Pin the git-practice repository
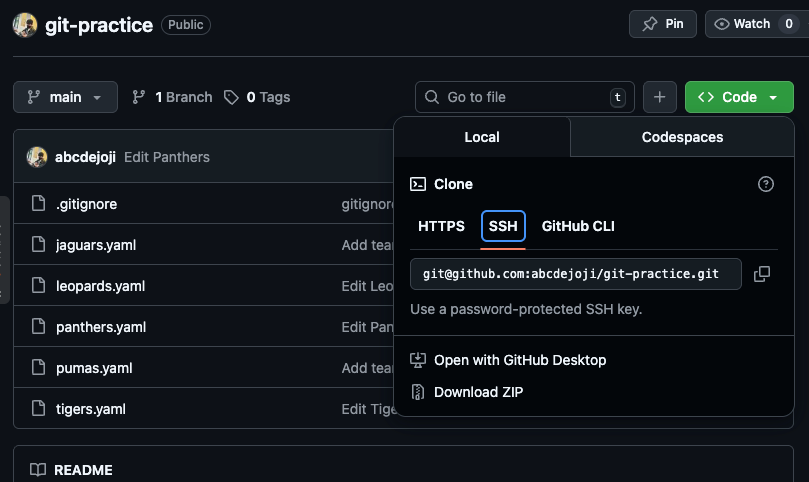809x482 pixels. pos(663,24)
